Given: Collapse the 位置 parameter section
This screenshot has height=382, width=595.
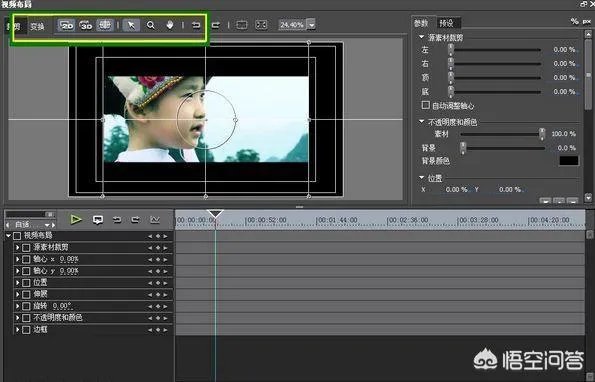Looking at the screenshot, I should (422, 178).
